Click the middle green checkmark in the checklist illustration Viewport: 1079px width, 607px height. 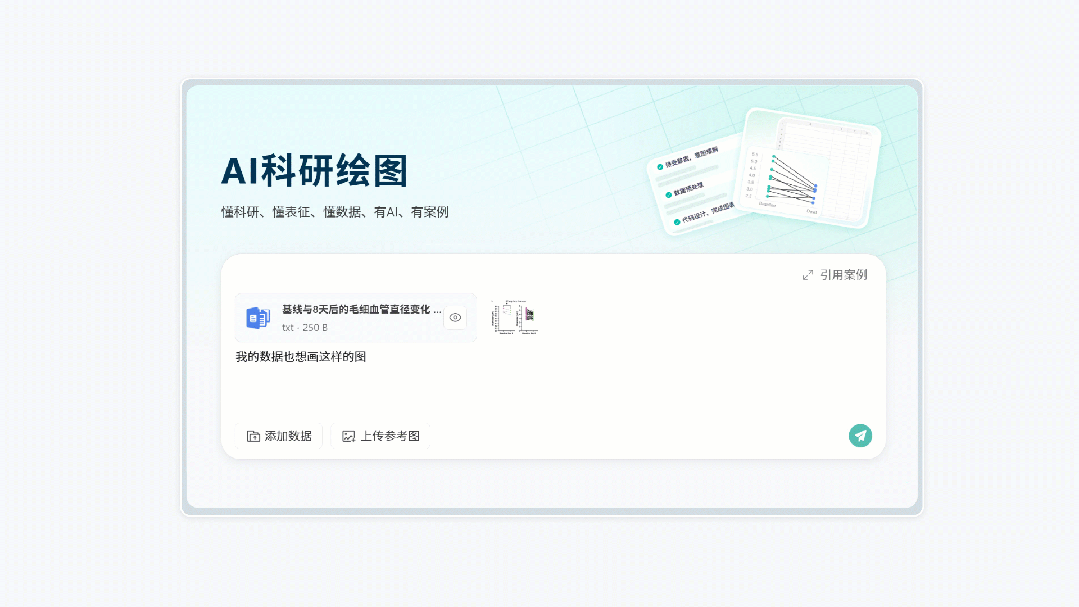click(x=667, y=194)
